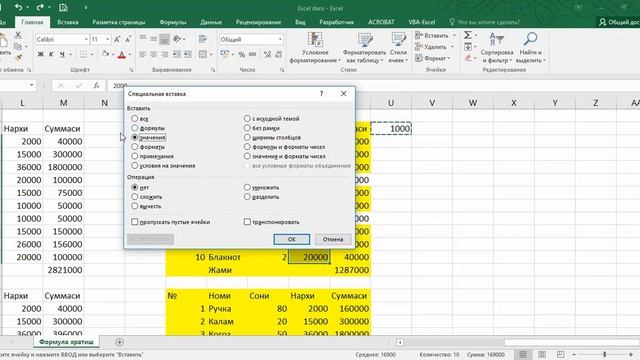Open the 'Главная' ribbon tab
640x360 pixels.
coord(32,22)
